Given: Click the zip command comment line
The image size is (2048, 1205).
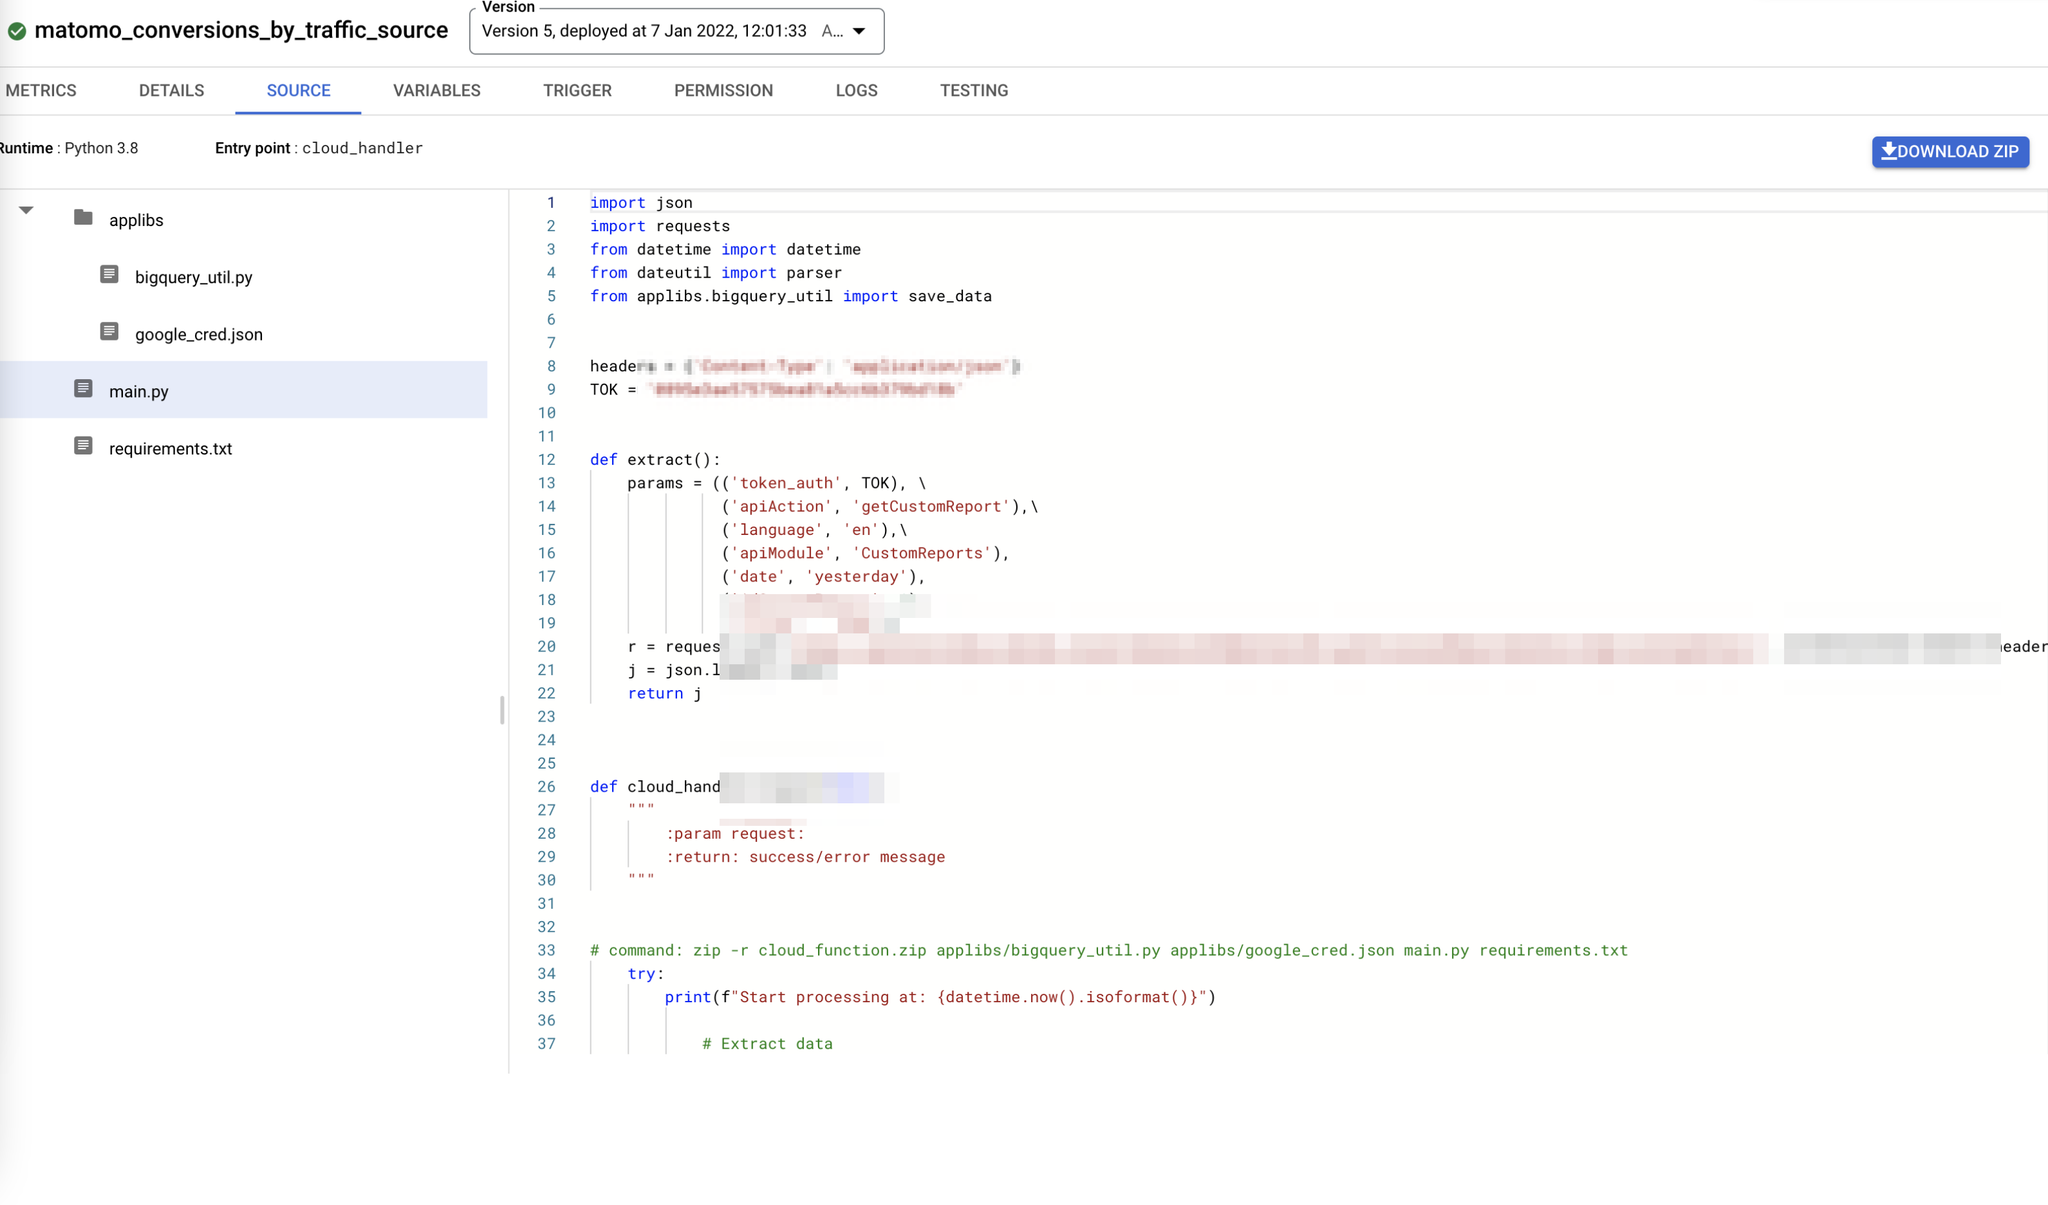Looking at the screenshot, I should click(1109, 950).
